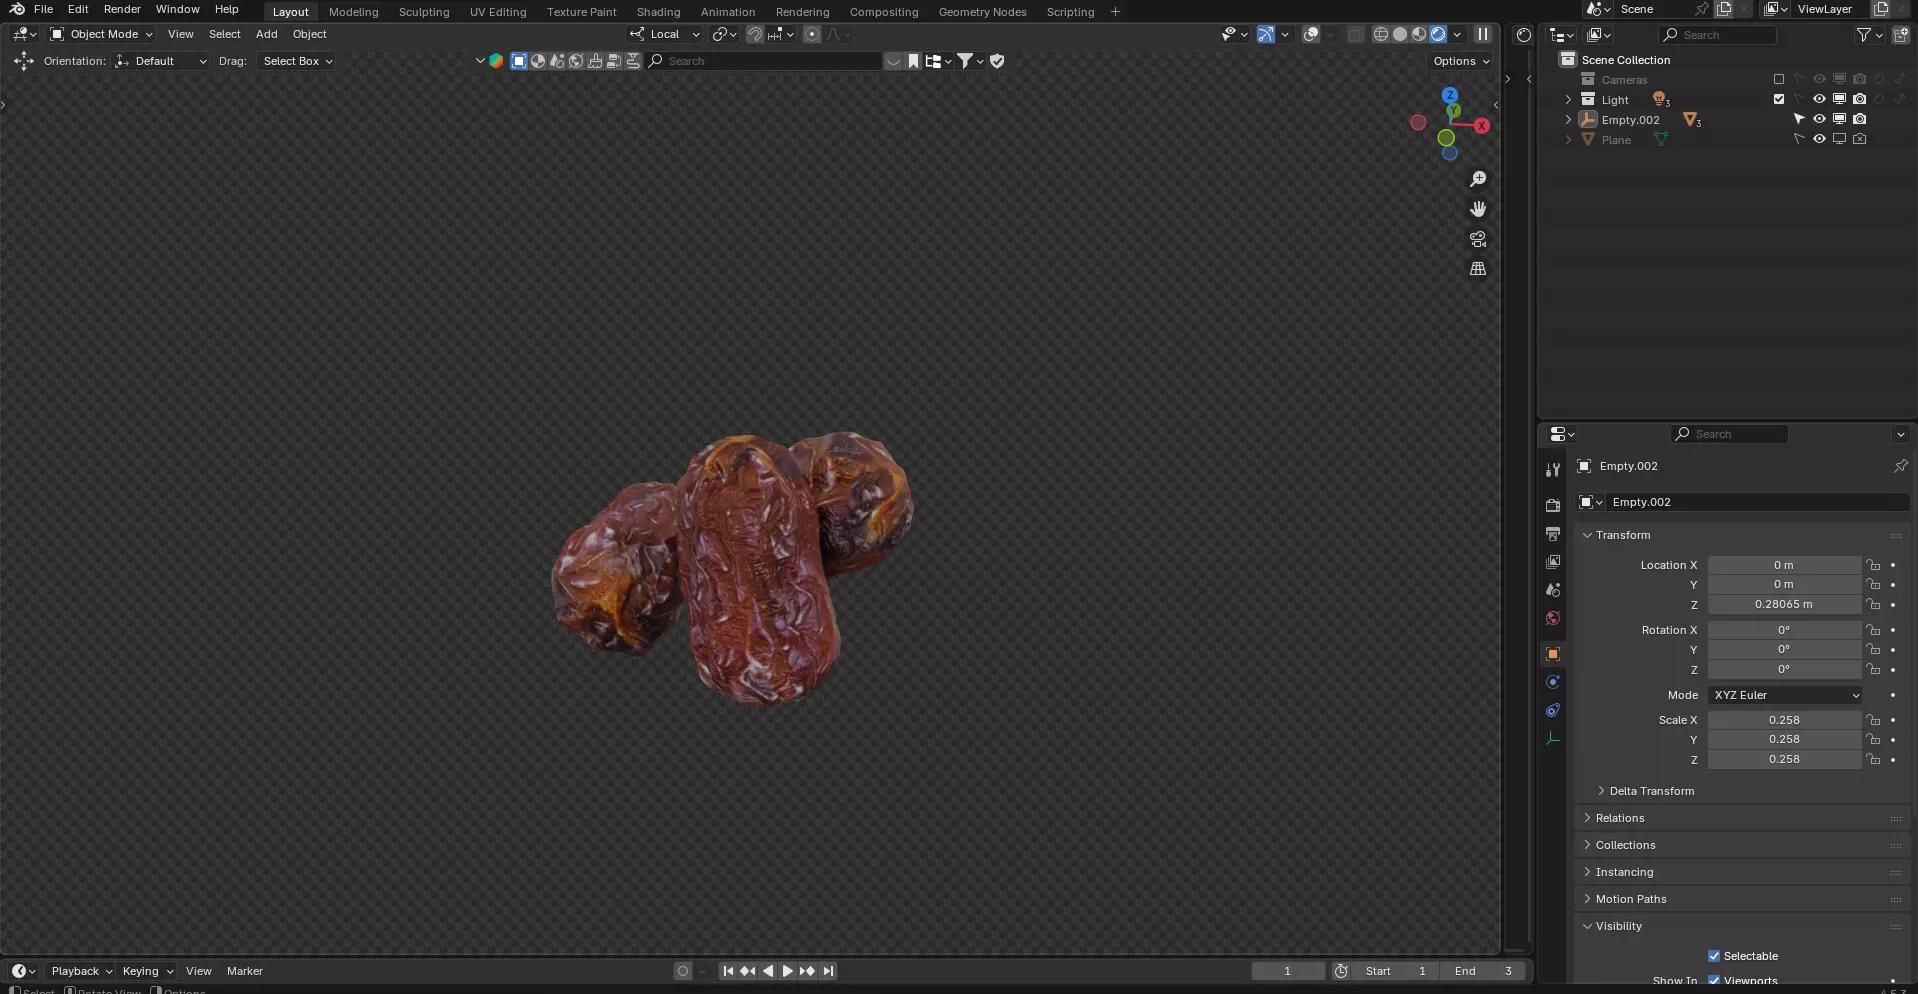Open the Keying menu in timeline
1918x994 pixels.
click(147, 971)
